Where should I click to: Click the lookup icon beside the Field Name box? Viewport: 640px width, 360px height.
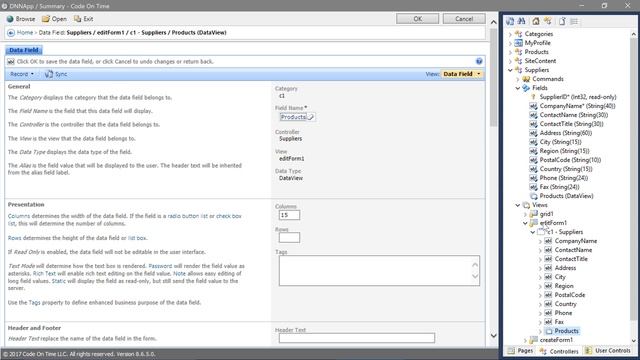311,117
